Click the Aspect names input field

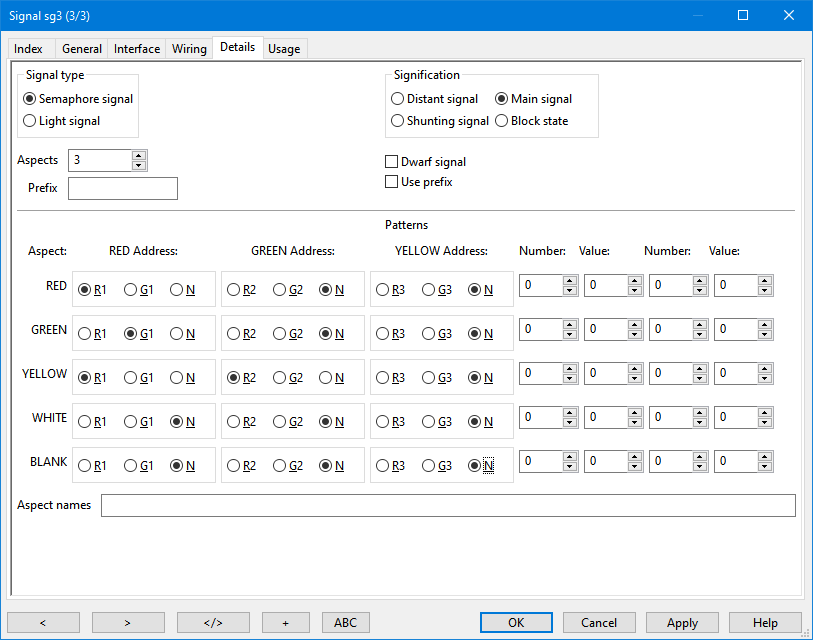pyautogui.click(x=446, y=505)
